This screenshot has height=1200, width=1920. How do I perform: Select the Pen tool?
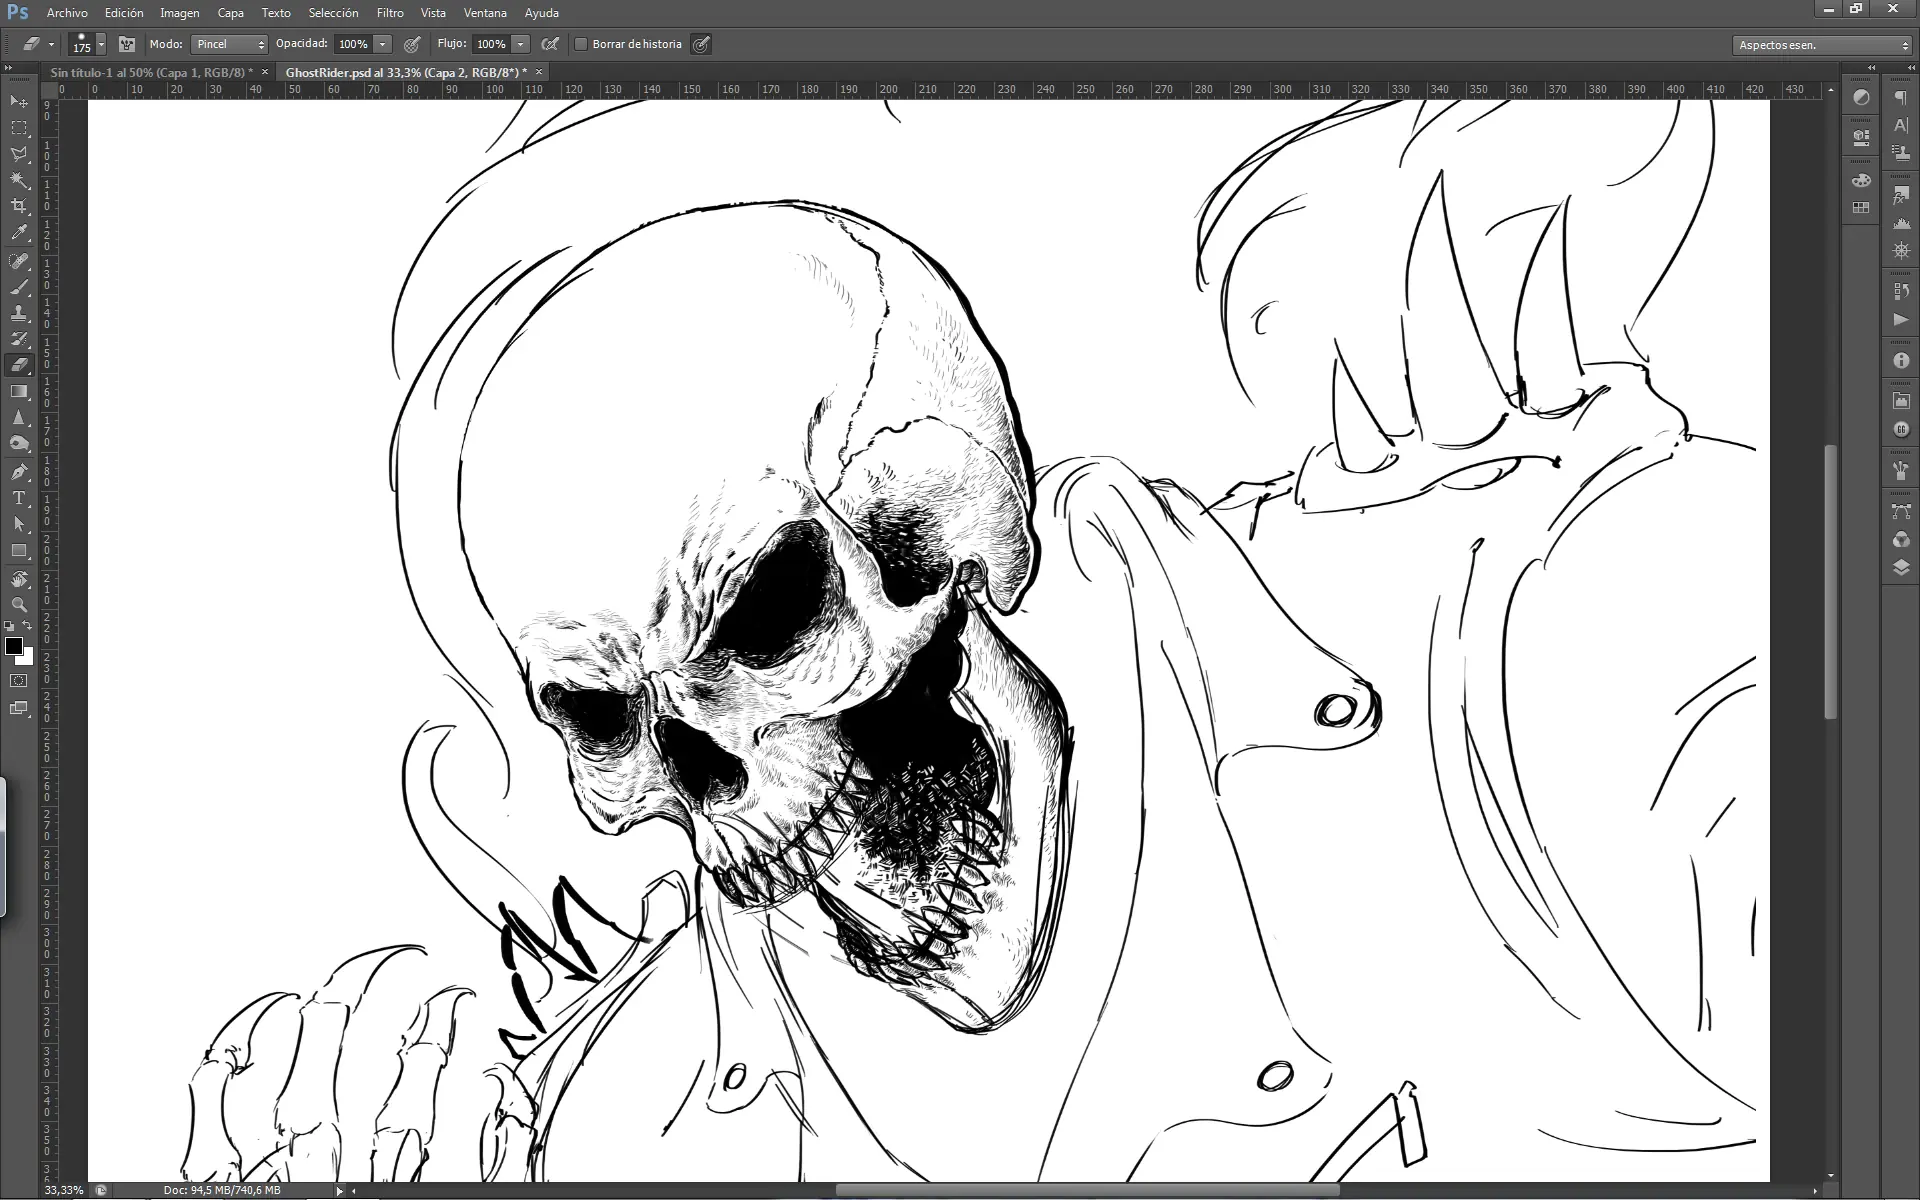pyautogui.click(x=19, y=471)
